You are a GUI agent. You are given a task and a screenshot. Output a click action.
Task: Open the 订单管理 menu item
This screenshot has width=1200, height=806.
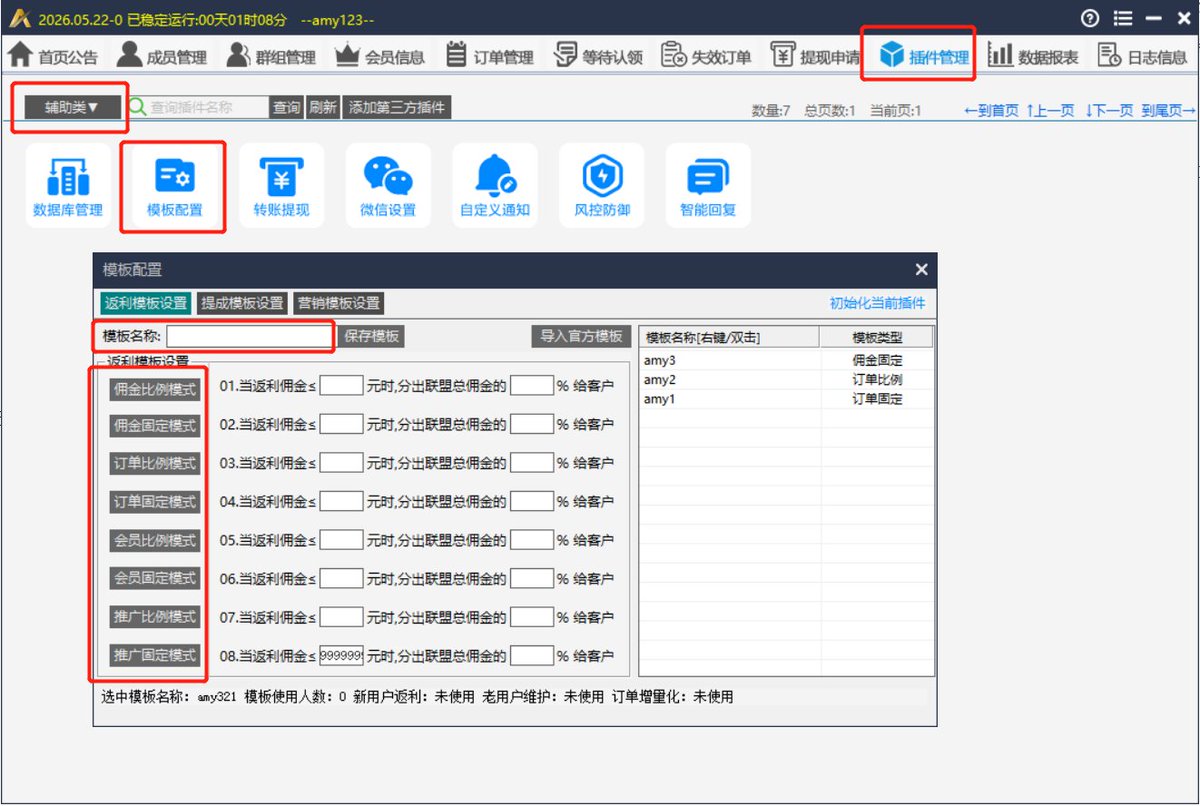[490, 57]
